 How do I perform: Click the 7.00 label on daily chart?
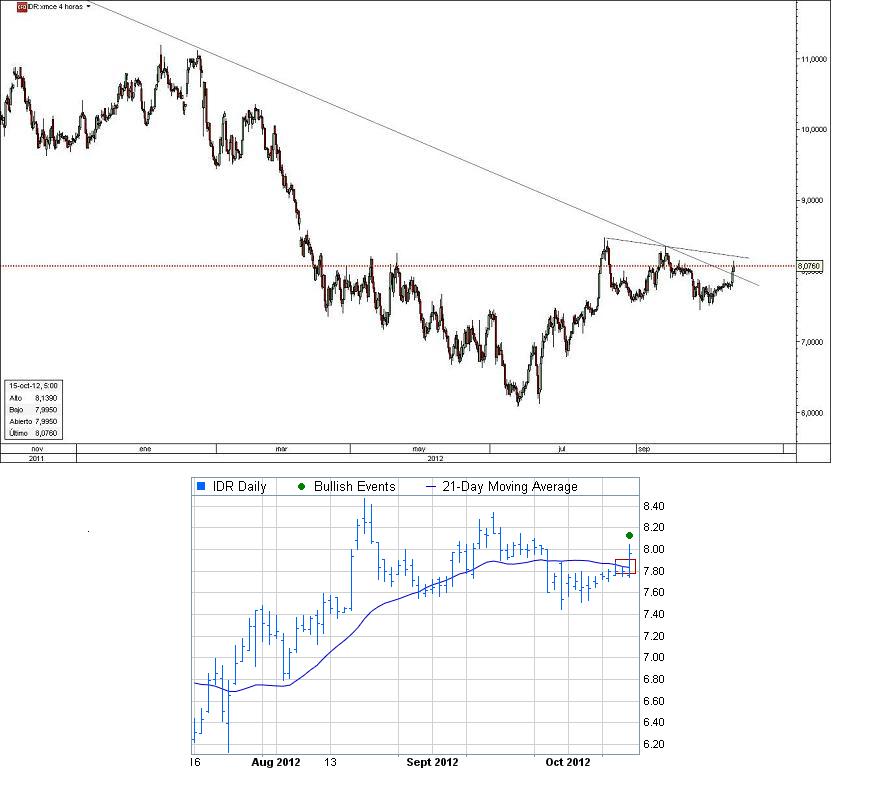click(x=653, y=657)
